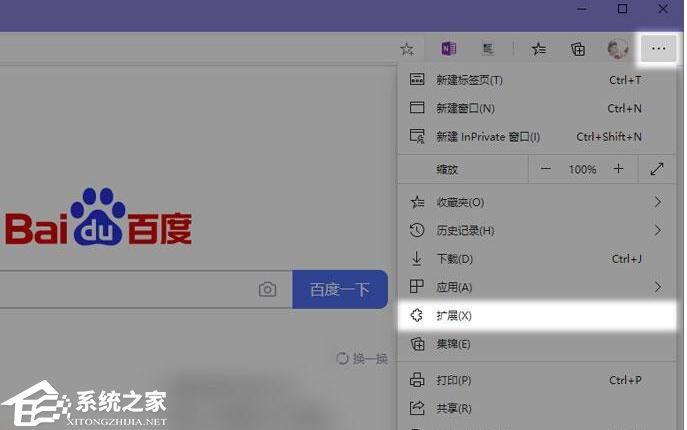The image size is (687, 430).
Task: Enter full screen via the arrow icon
Action: (657, 169)
